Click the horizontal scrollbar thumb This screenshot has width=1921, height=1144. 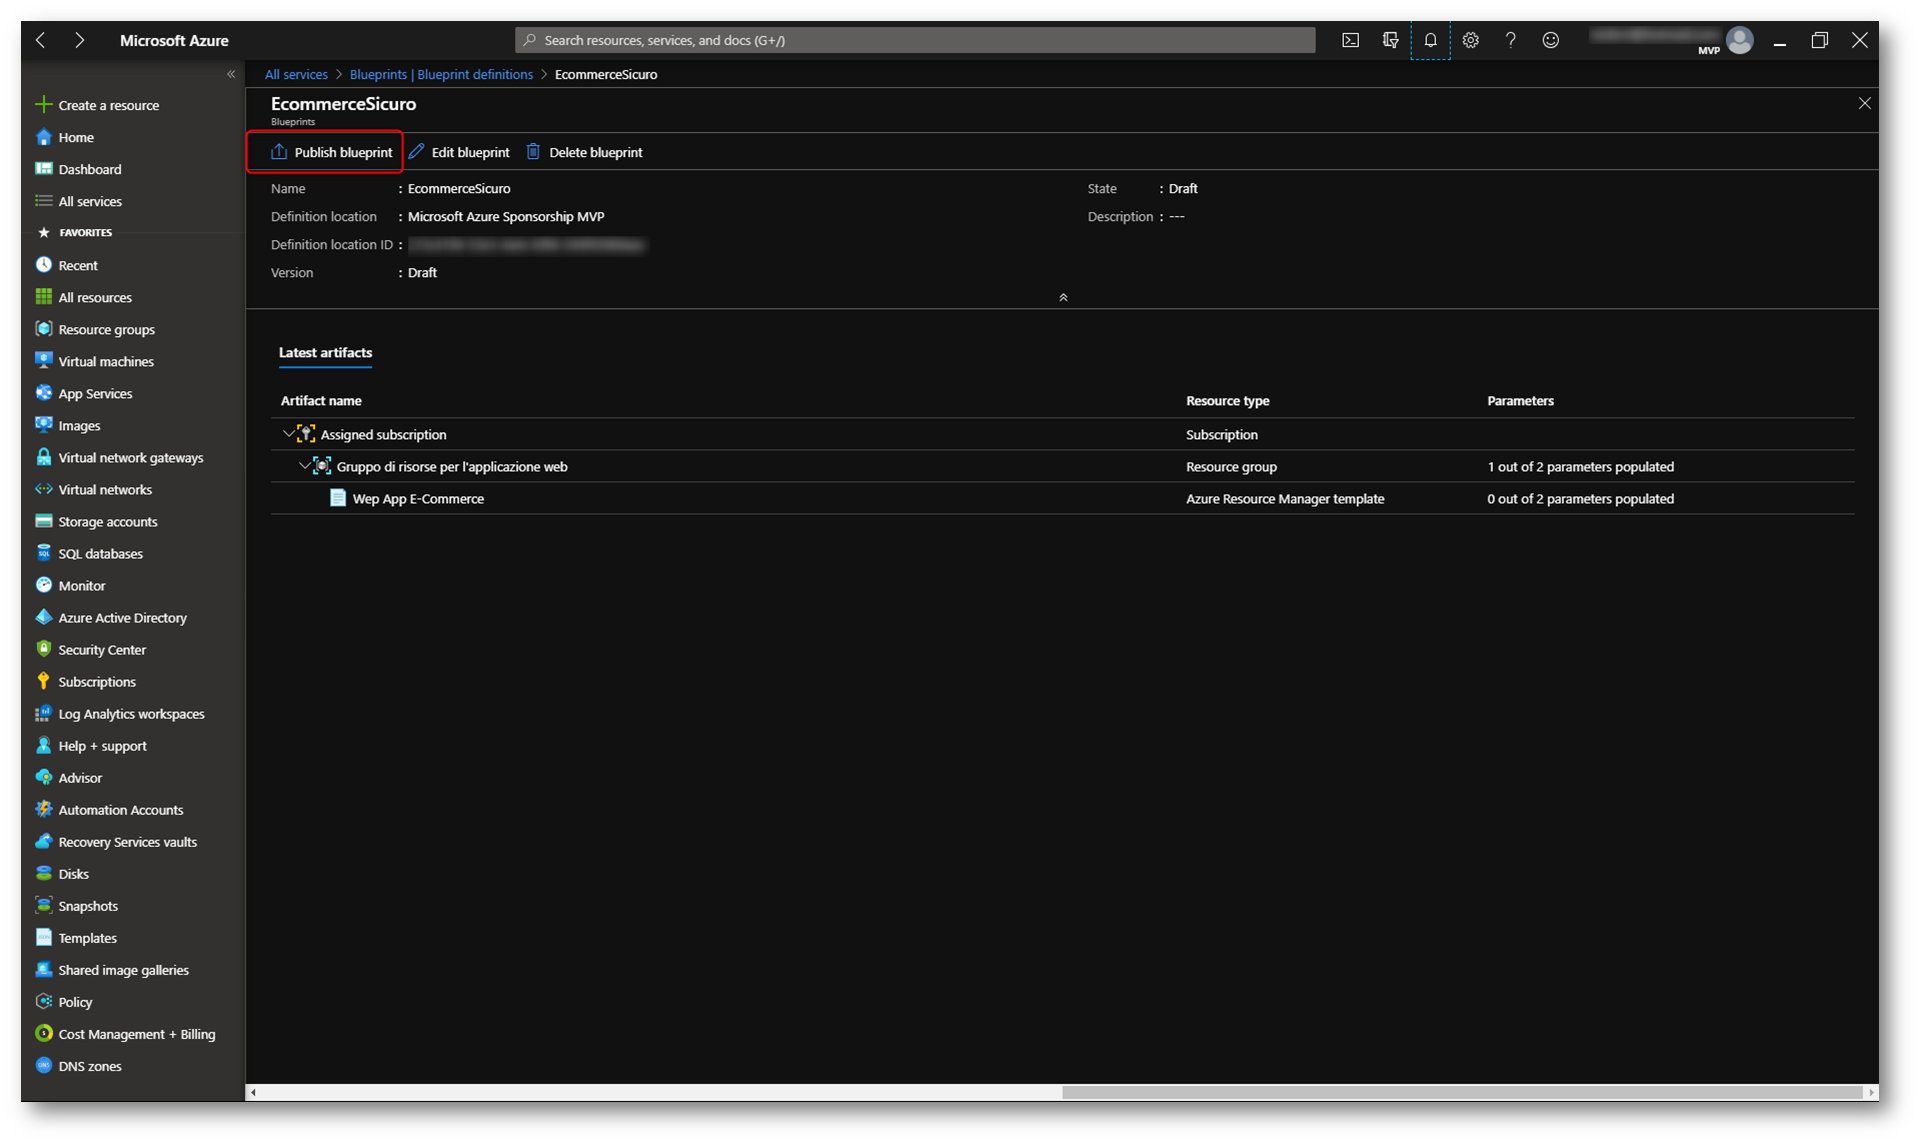click(1461, 1092)
